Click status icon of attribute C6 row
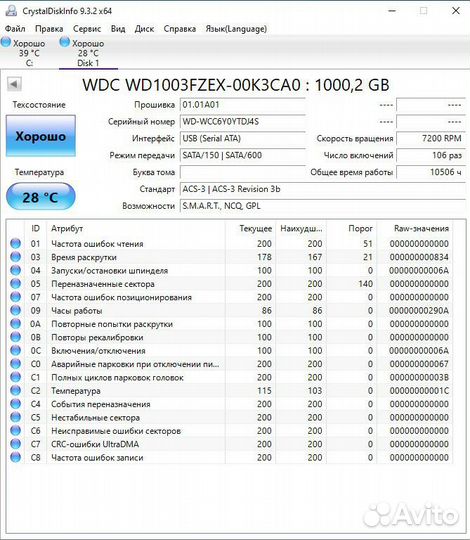Screen dimensions: 470x540 (x=15, y=430)
